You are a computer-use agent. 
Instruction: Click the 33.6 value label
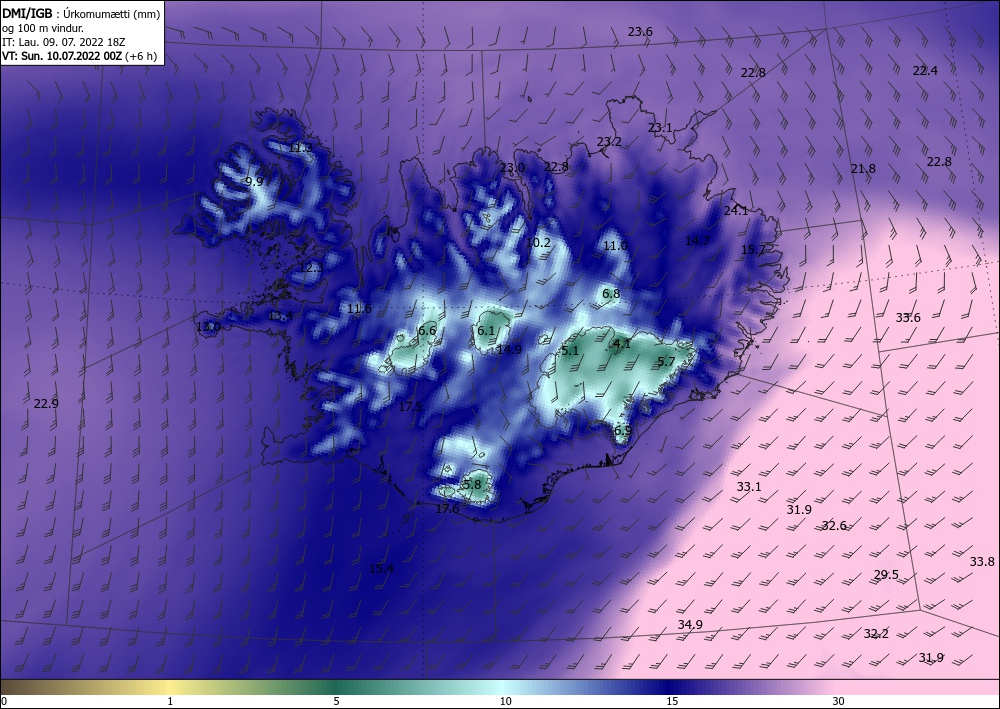(x=908, y=318)
